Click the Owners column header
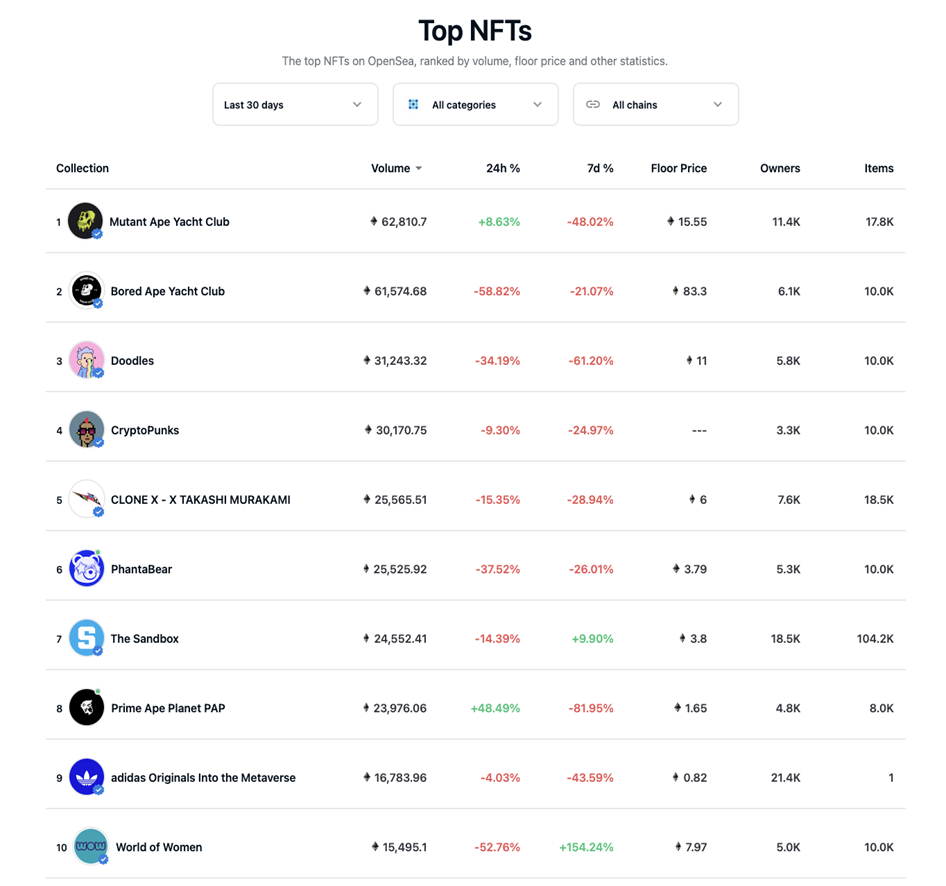946x886 pixels. point(780,168)
